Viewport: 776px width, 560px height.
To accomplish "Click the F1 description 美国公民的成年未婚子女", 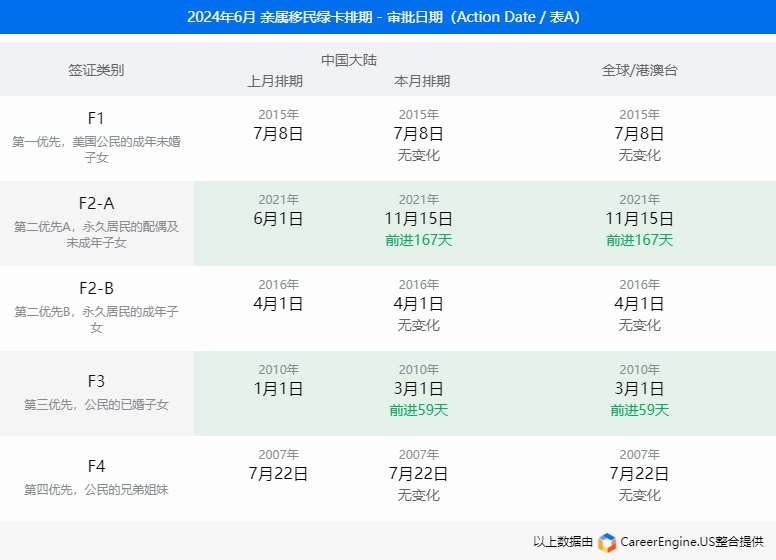I will pos(97,149).
